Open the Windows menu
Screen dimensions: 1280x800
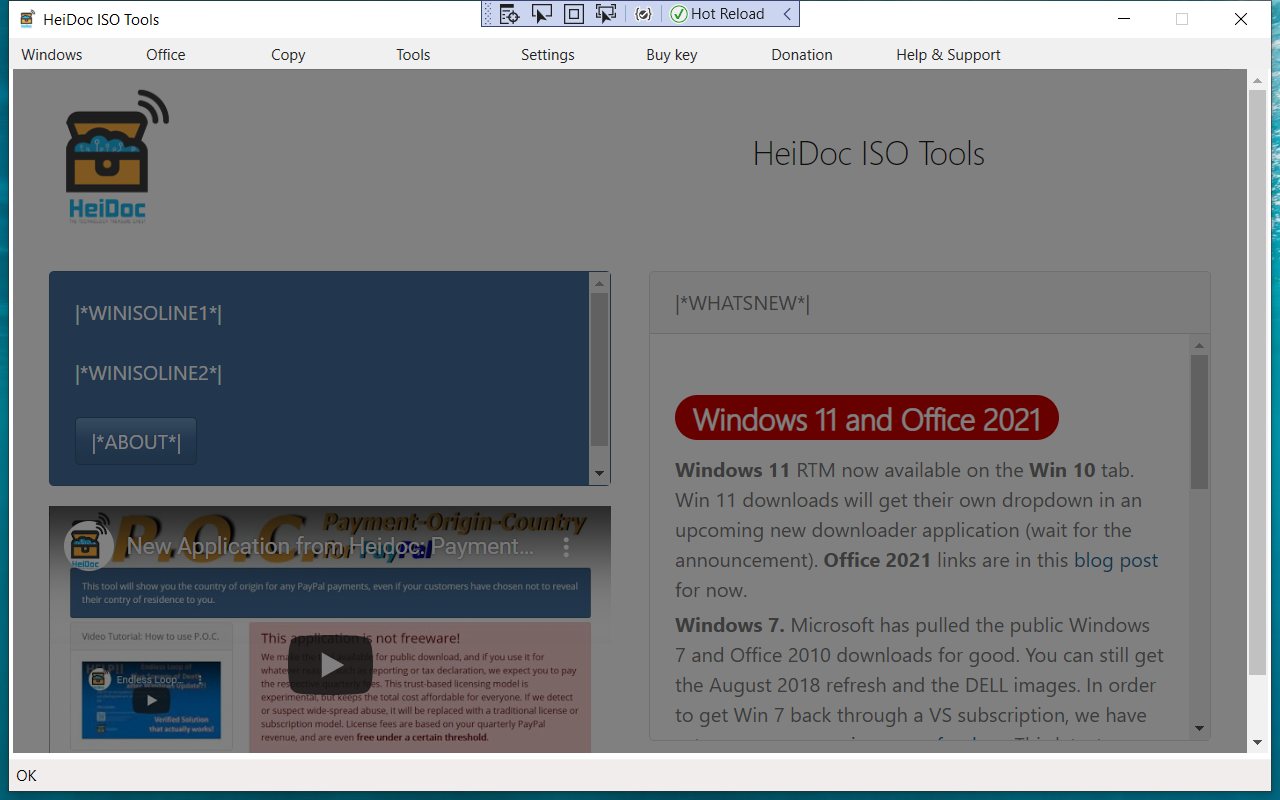[52, 55]
